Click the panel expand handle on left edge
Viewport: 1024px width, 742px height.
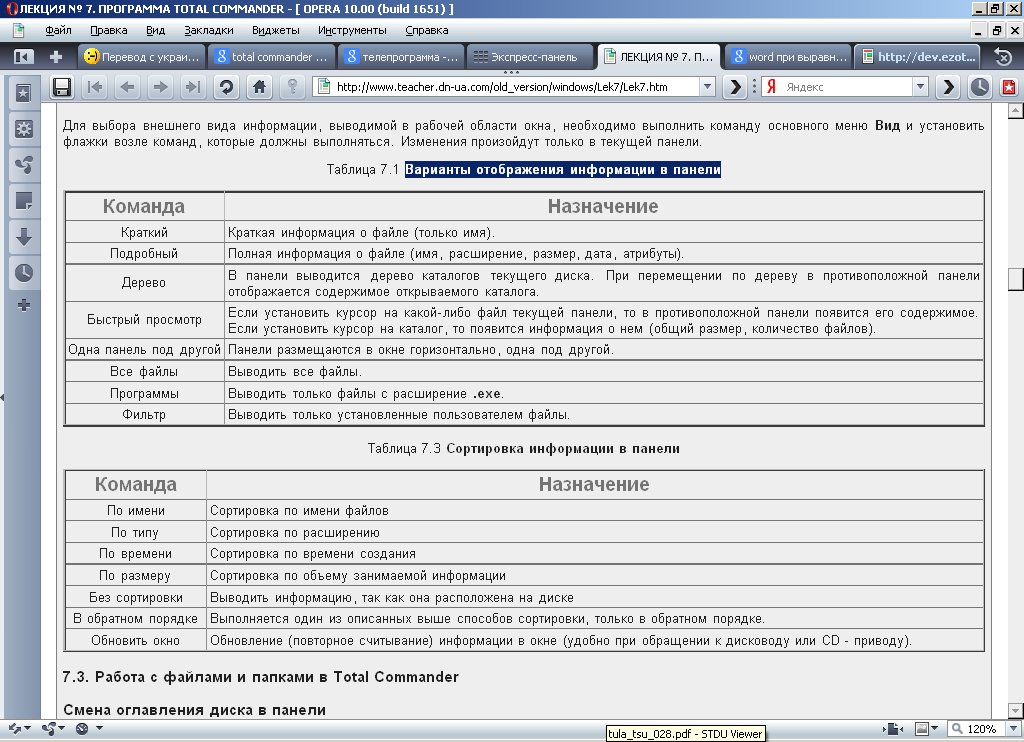2,397
